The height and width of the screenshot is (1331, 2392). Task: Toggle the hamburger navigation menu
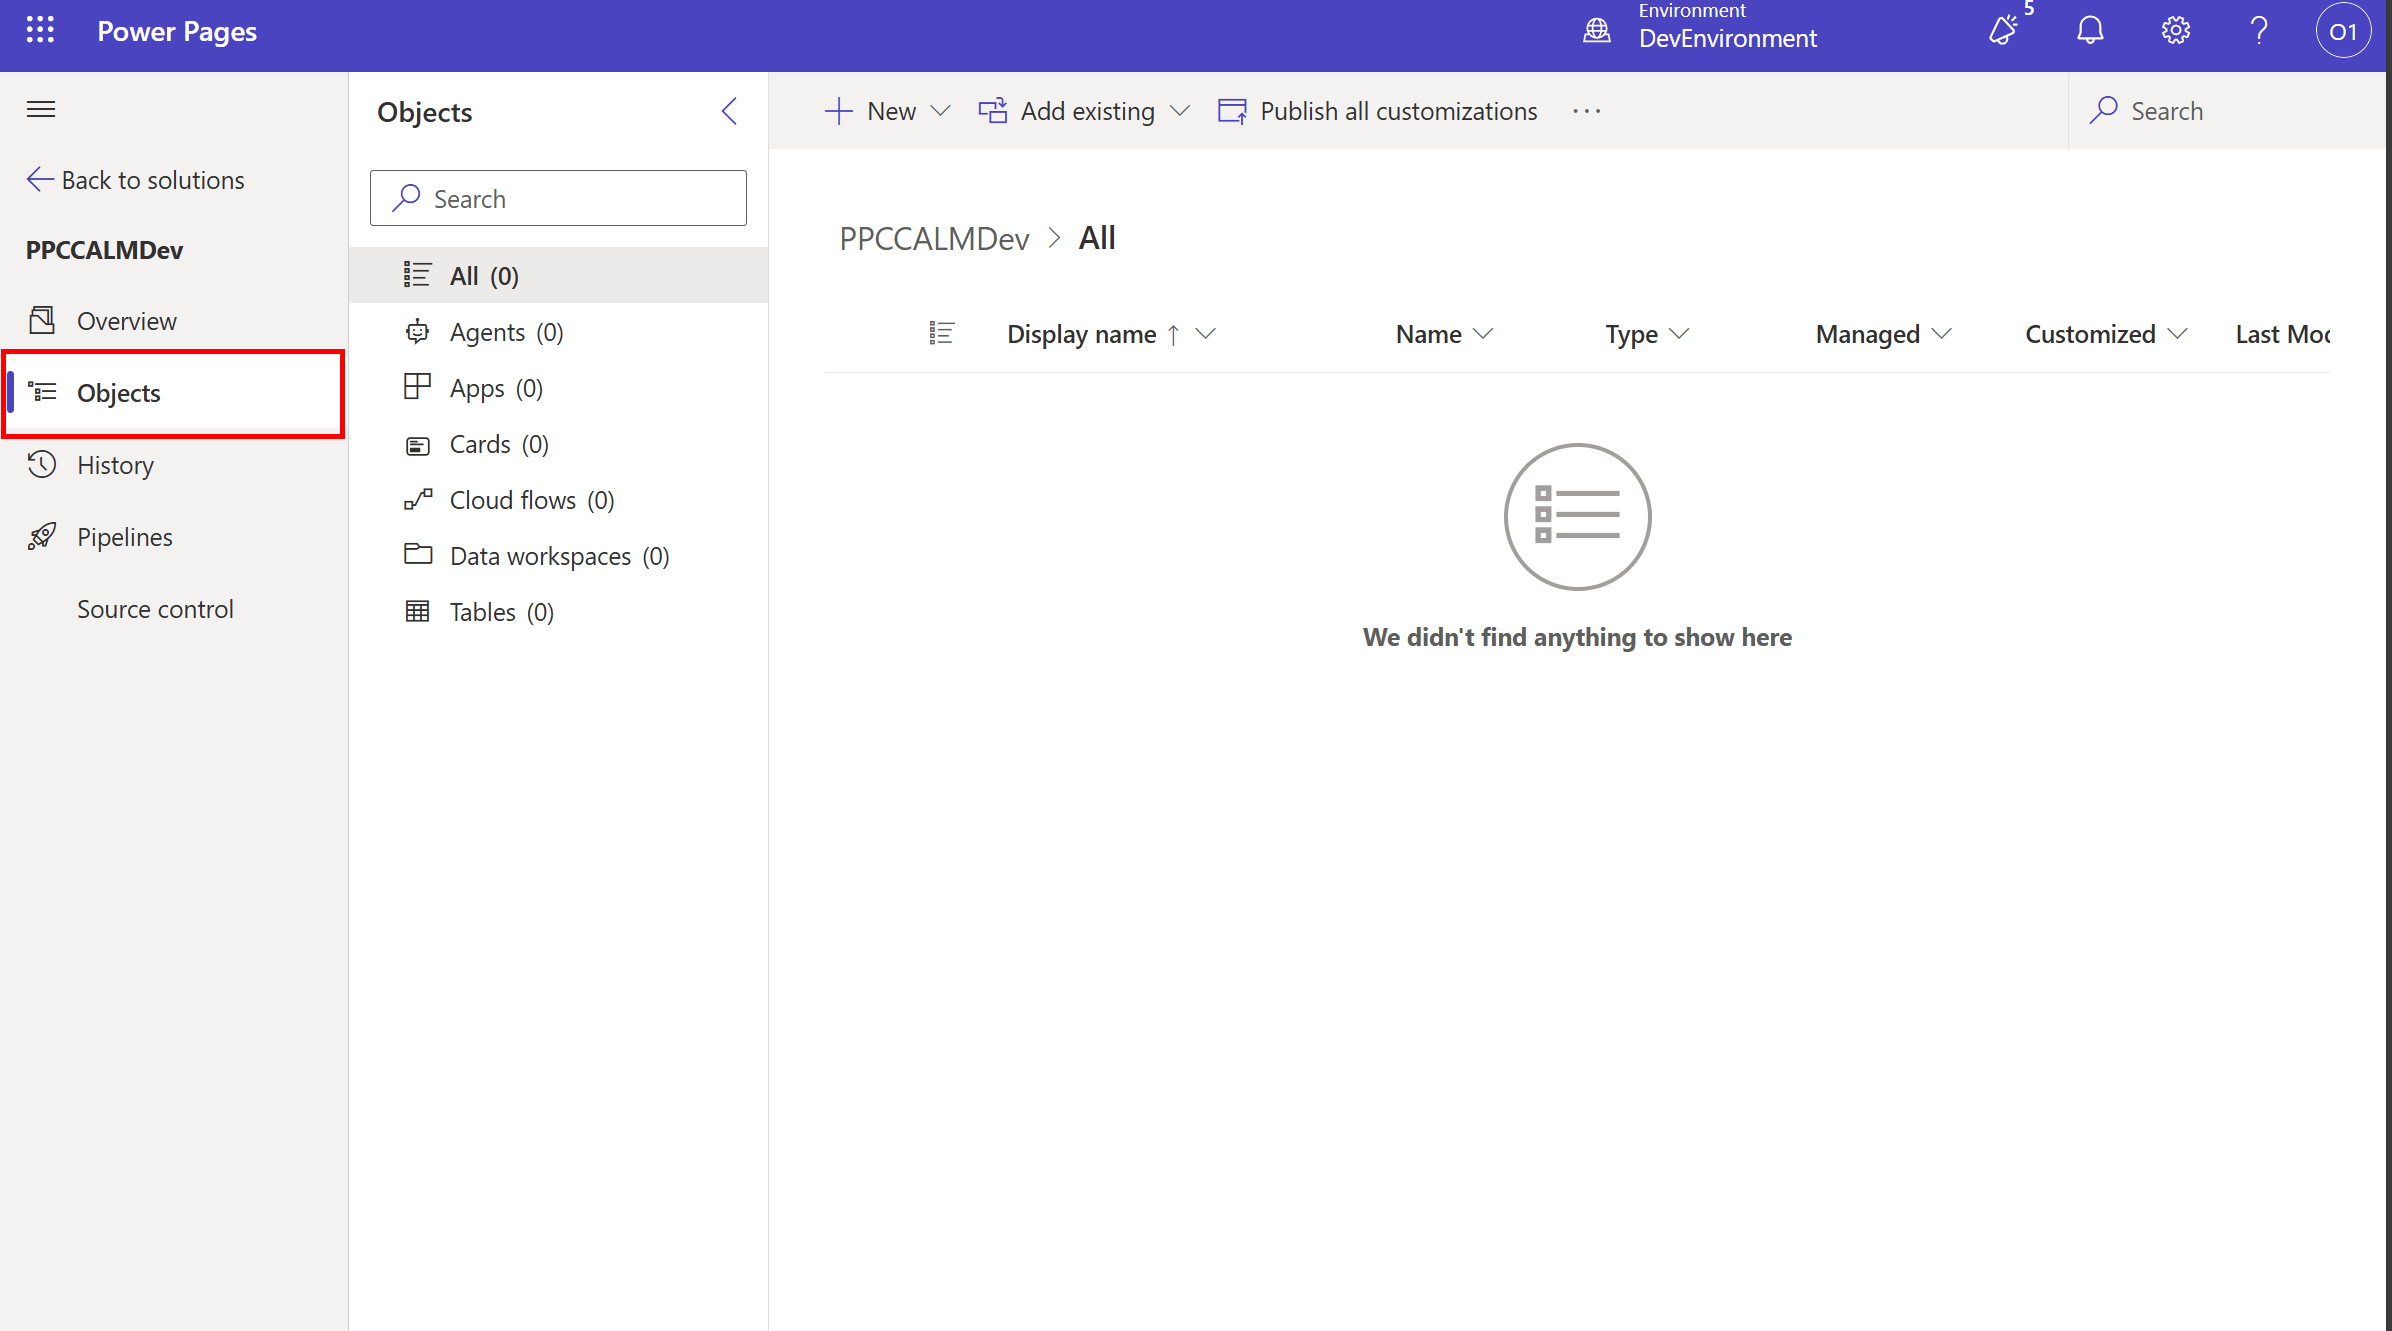pyautogui.click(x=41, y=109)
